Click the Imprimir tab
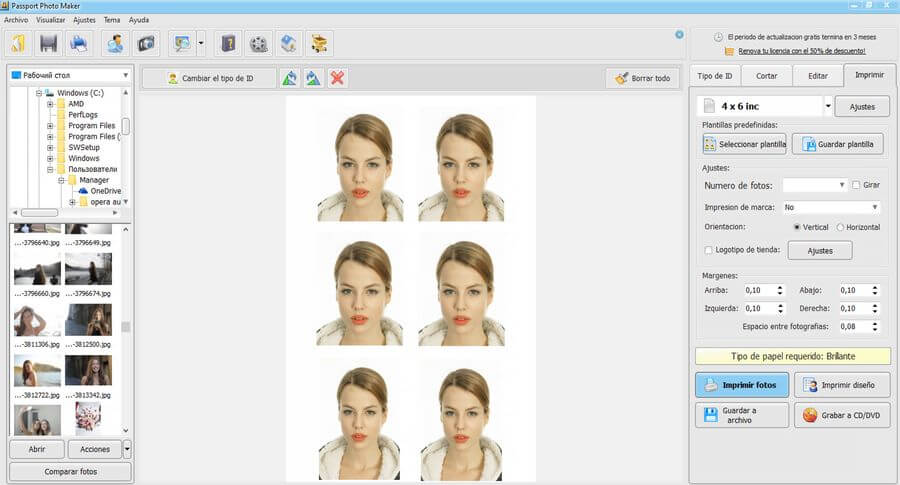Screen dimensions: 900x485 (x=870, y=75)
